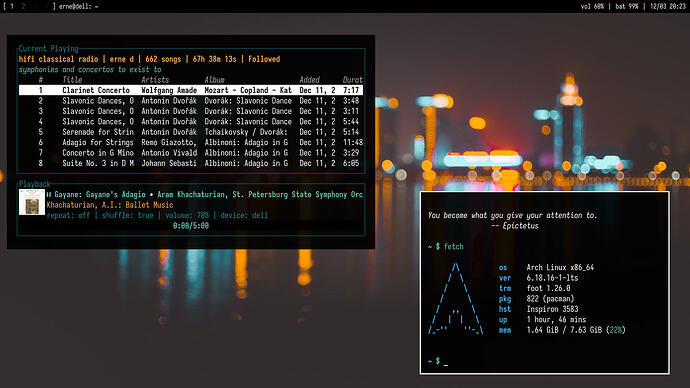
Task: Click the 822 (pacman) package count
Action: coord(550,299)
